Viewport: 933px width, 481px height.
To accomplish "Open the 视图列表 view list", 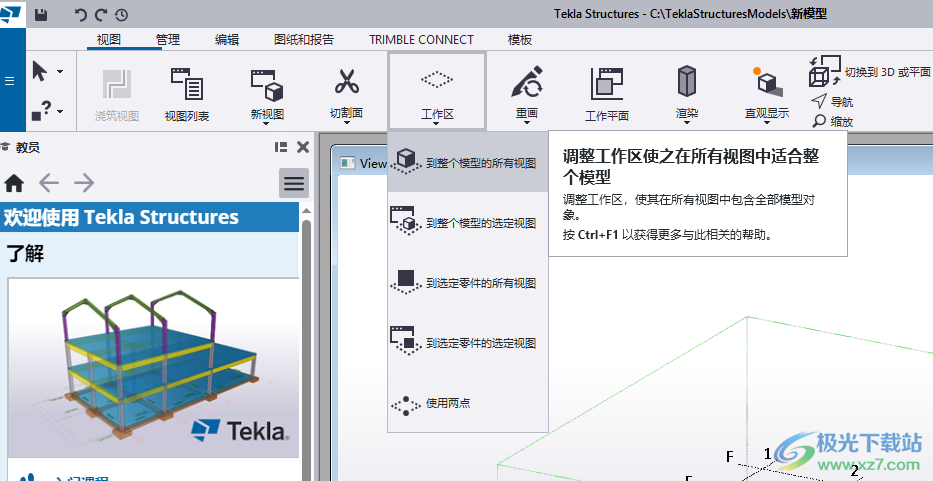I will [x=187, y=94].
